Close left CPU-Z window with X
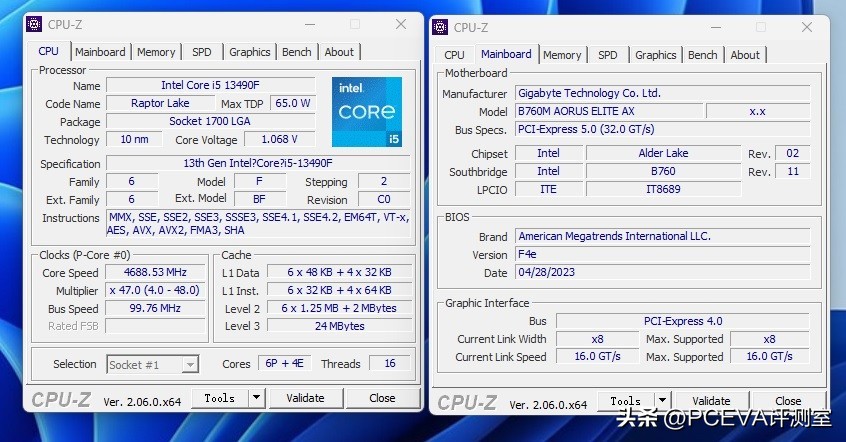Image resolution: width=846 pixels, height=442 pixels. [x=401, y=24]
